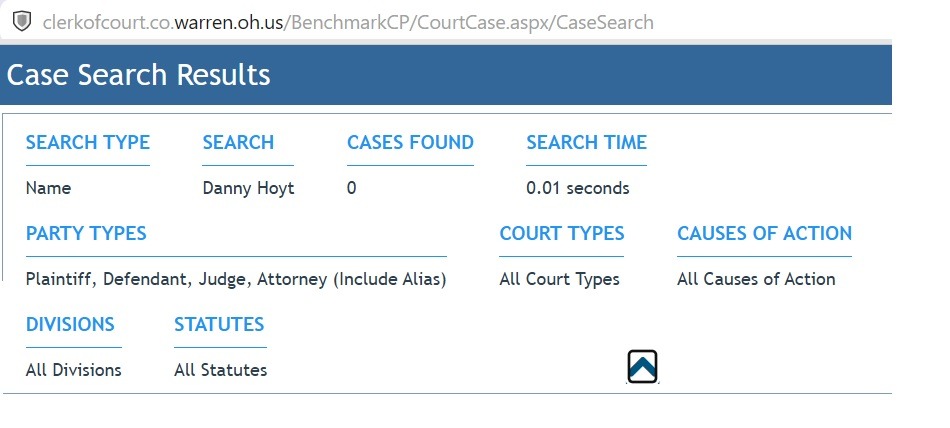Click the PARTY TYPES header

86,233
